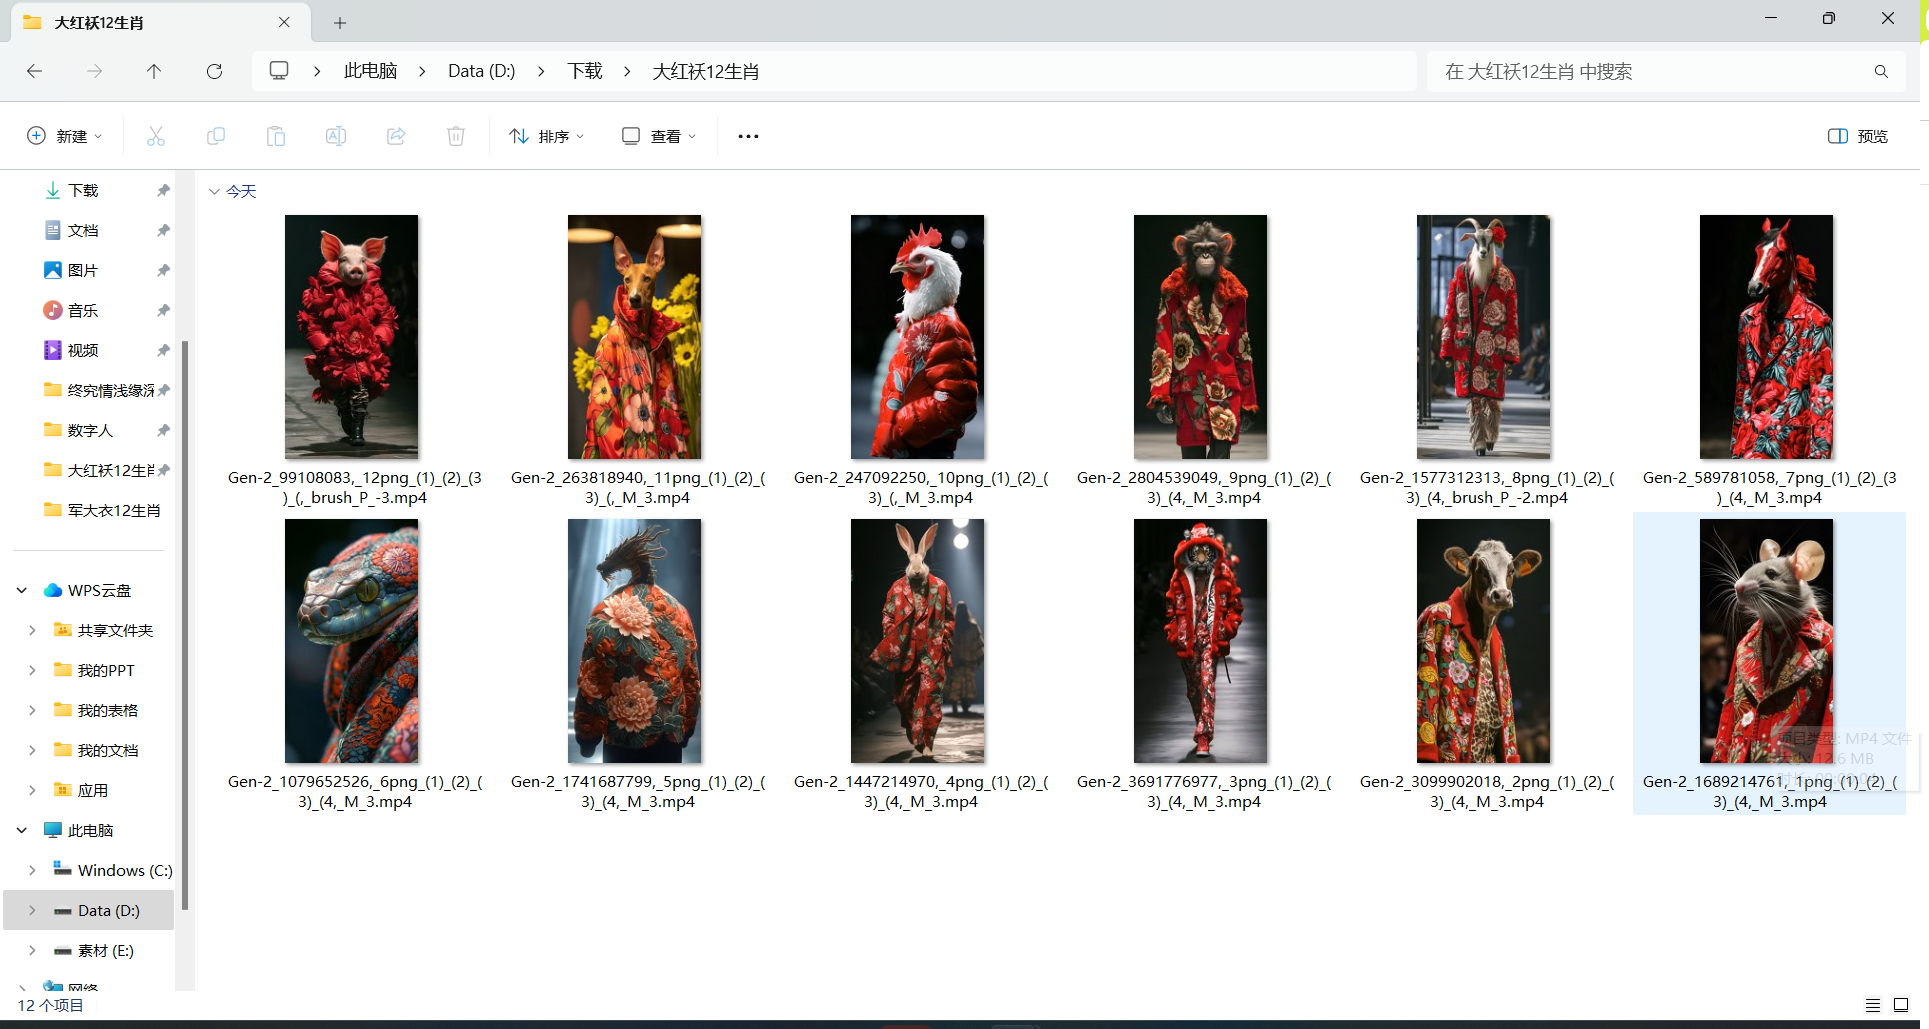Open the 数字人 folder in sidebar
The width and height of the screenshot is (1929, 1029).
coord(90,430)
